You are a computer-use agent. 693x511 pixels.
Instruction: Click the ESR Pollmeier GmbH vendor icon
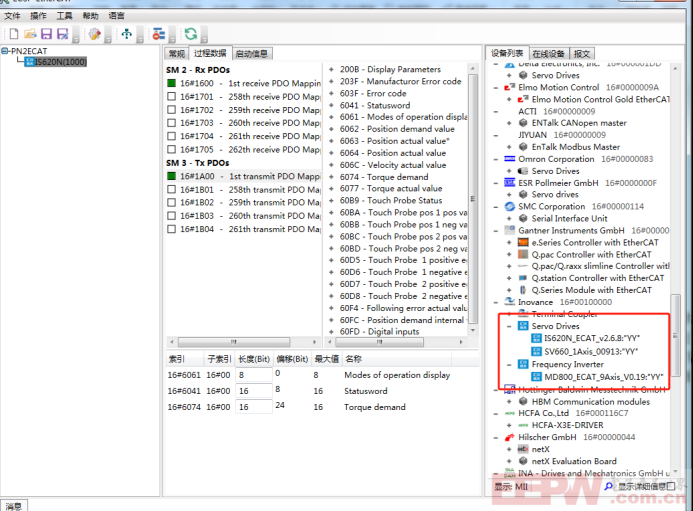click(x=510, y=183)
